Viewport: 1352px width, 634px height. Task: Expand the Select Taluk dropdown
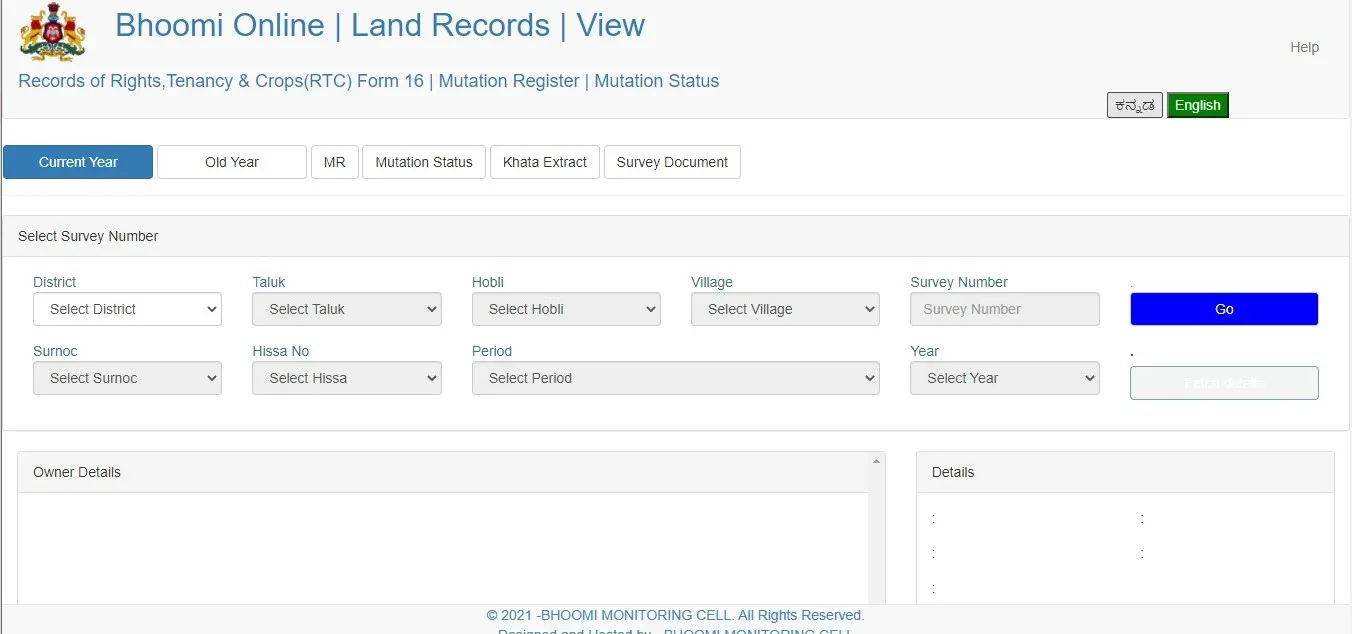tap(347, 309)
